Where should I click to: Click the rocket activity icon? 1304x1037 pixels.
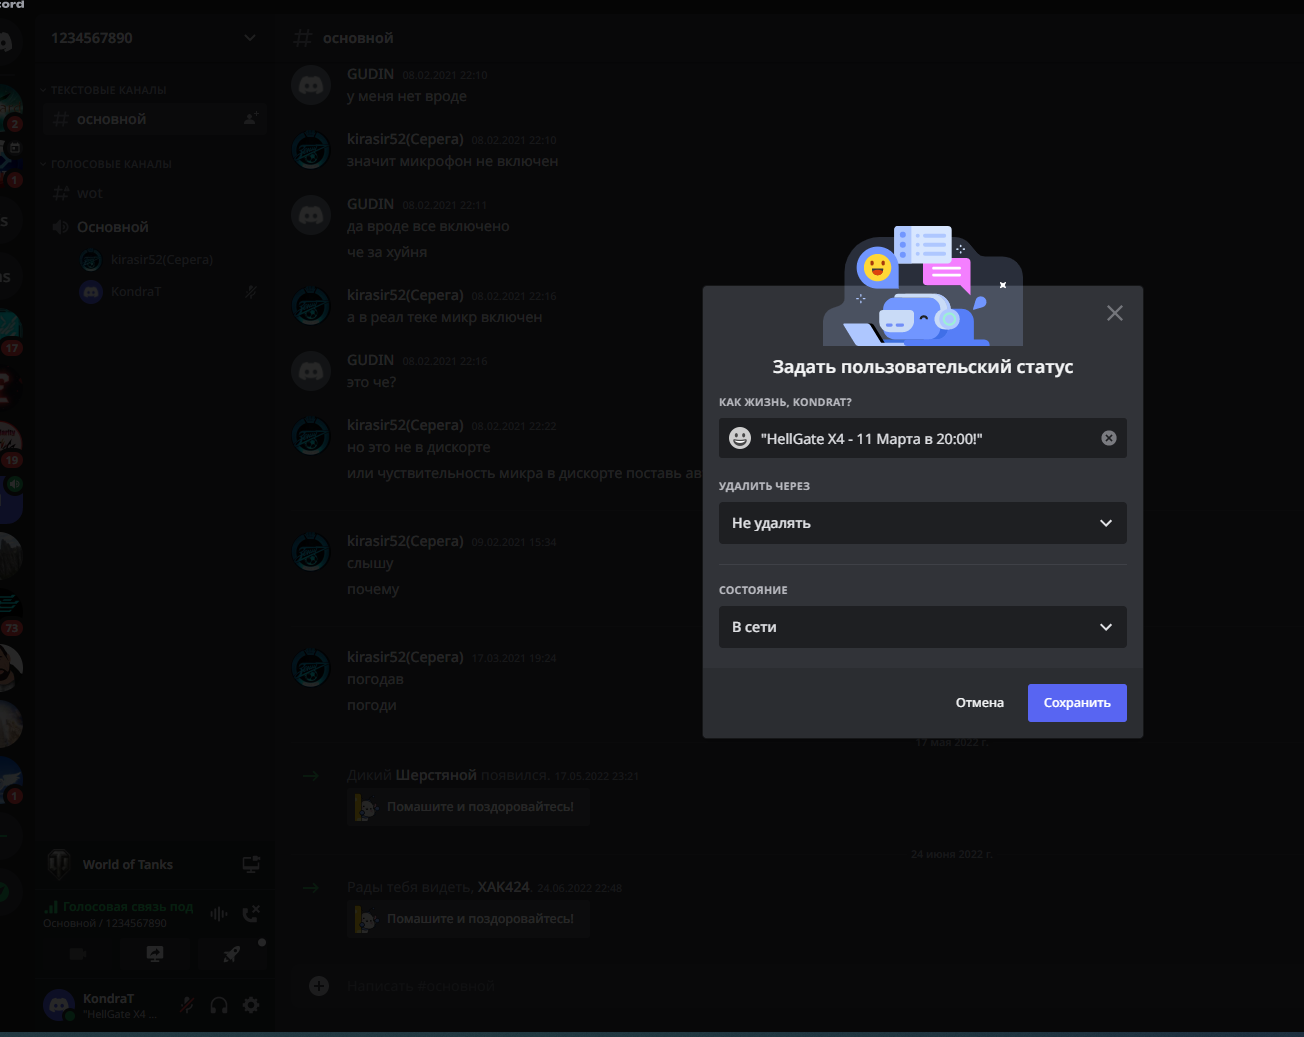pyautogui.click(x=231, y=954)
